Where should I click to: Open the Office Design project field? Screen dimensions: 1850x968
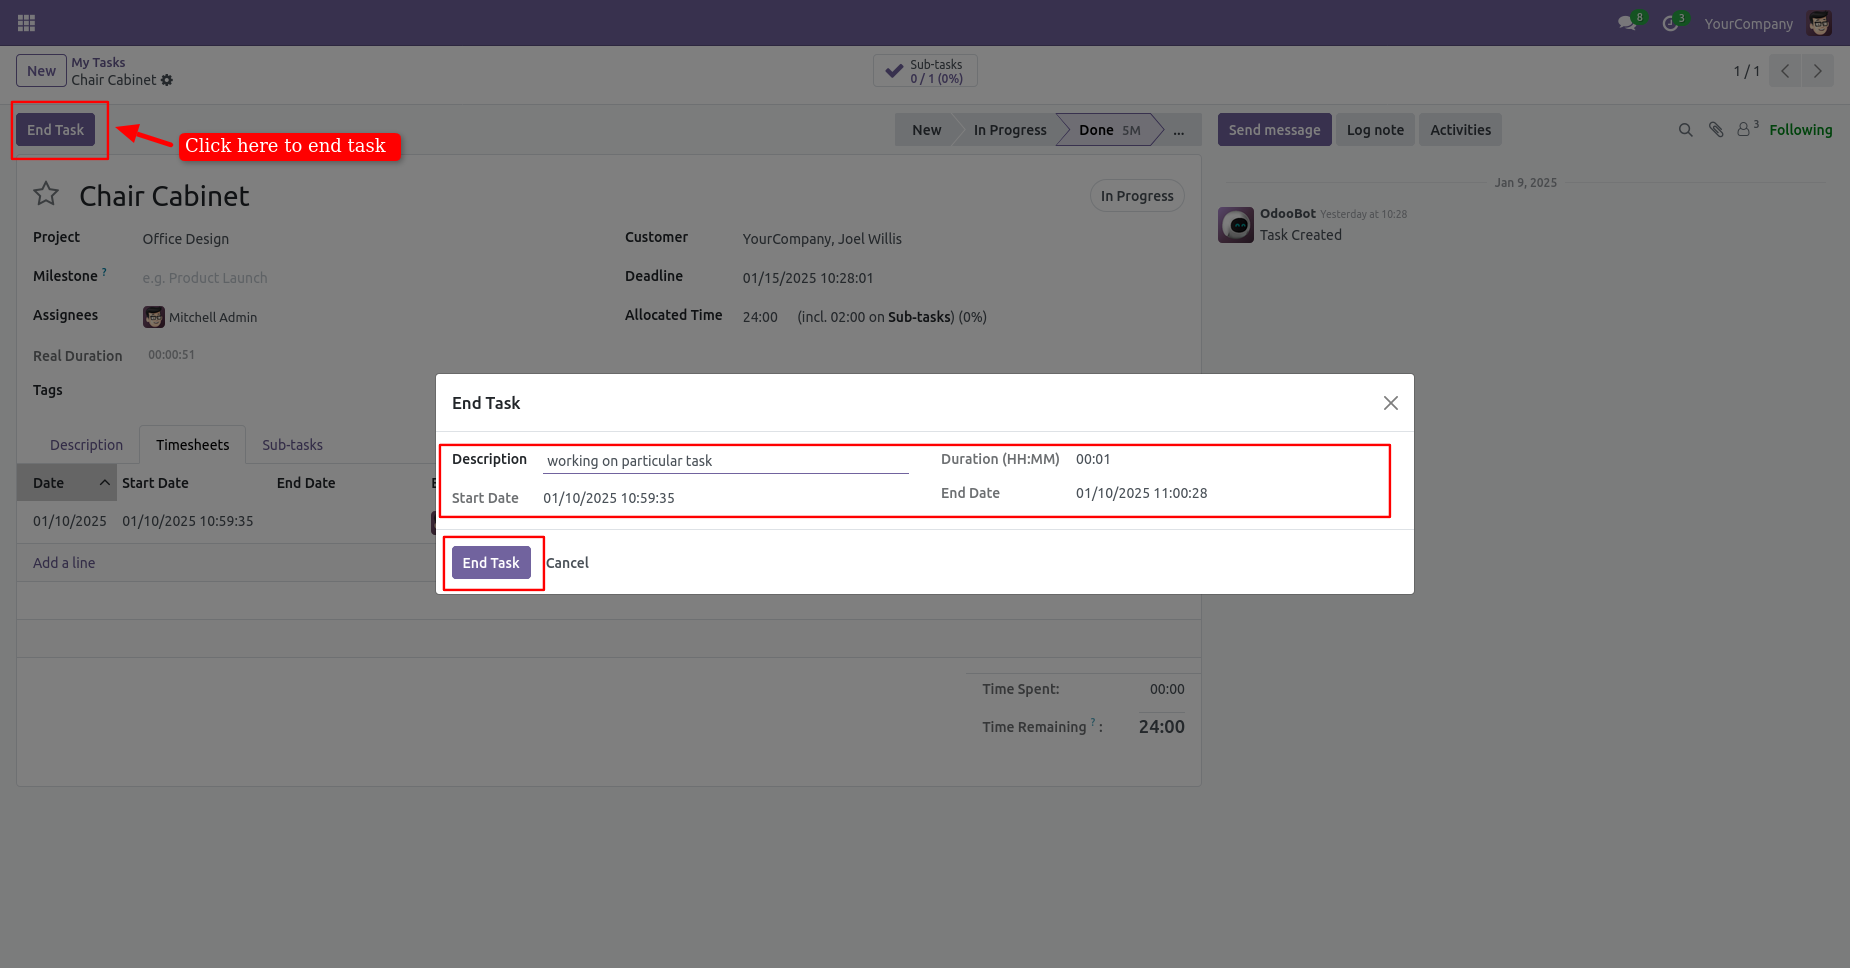pyautogui.click(x=186, y=239)
